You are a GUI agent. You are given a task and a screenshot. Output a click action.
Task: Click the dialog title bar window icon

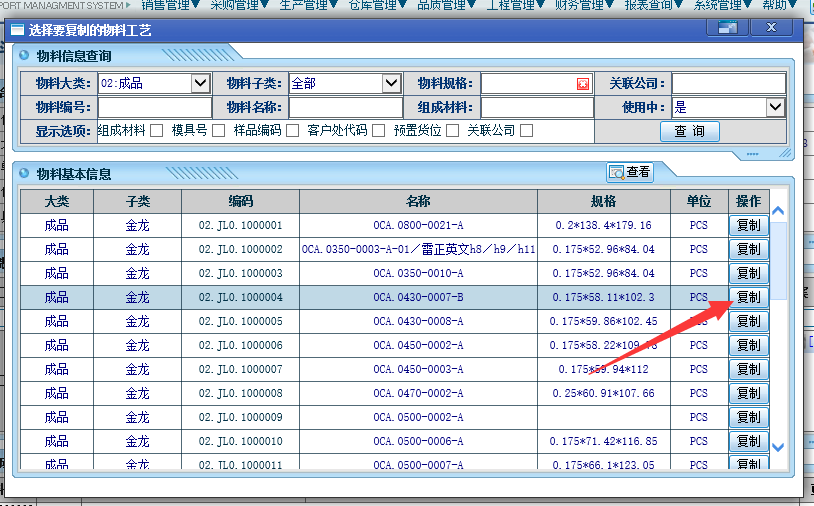coord(17,29)
